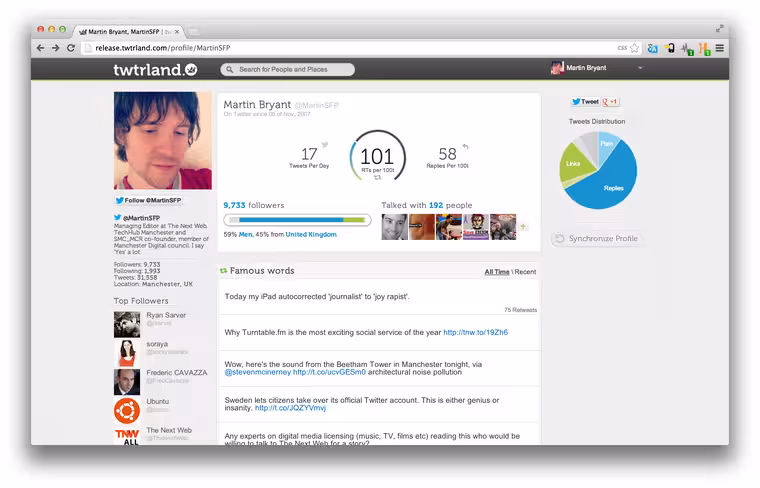
Task: Open the t.co/ucvGESm0 link
Action: click(x=329, y=372)
